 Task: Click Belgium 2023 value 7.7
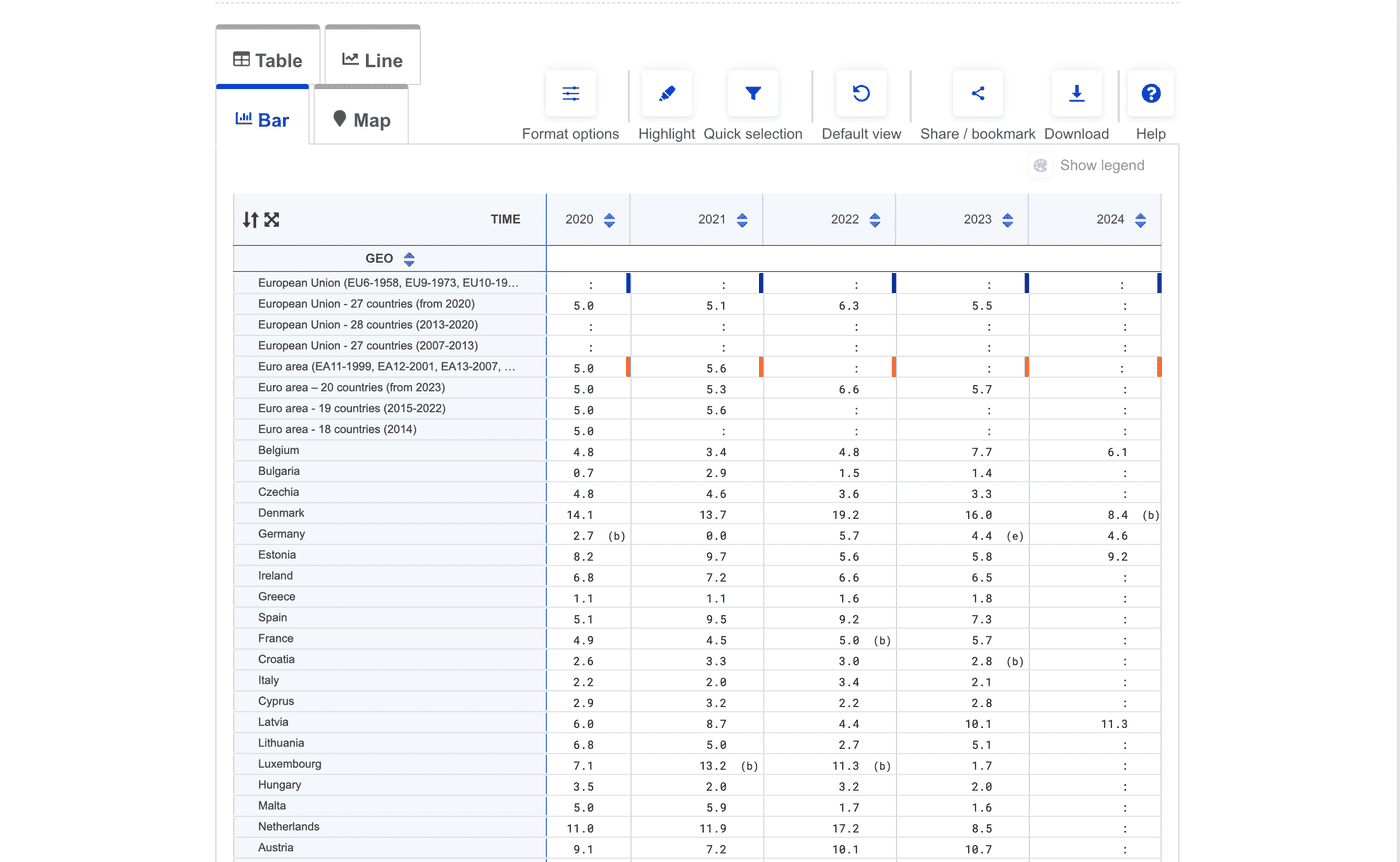click(982, 452)
